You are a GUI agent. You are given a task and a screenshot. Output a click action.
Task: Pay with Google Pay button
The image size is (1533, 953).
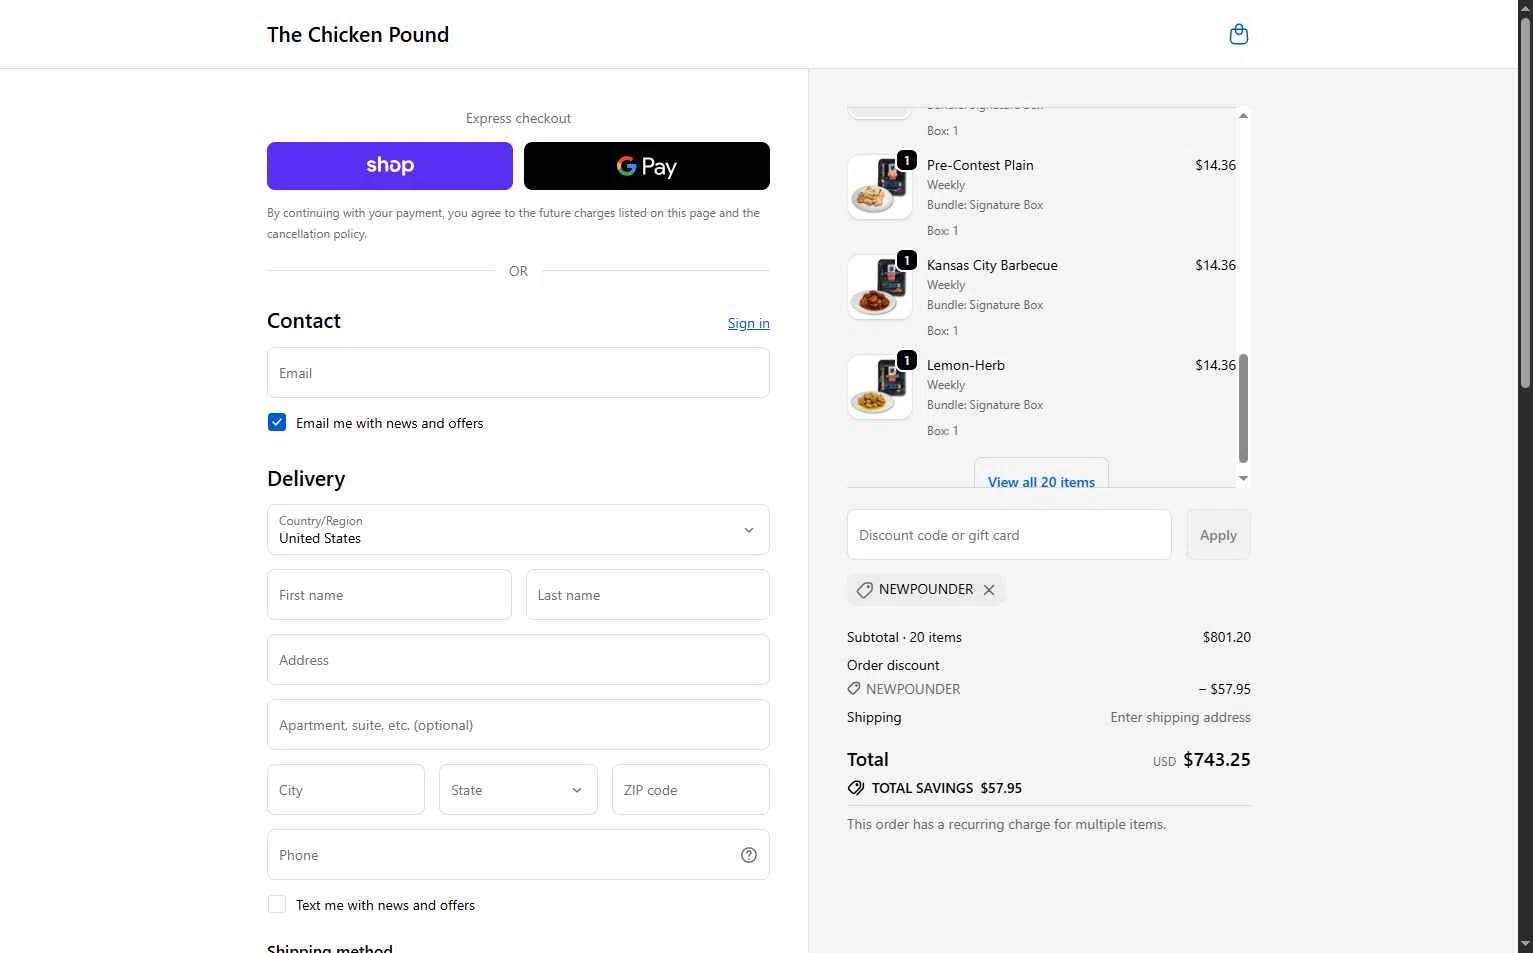coord(647,166)
